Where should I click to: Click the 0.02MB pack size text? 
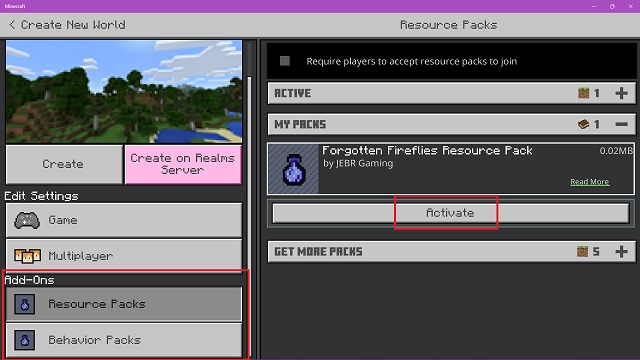616,151
